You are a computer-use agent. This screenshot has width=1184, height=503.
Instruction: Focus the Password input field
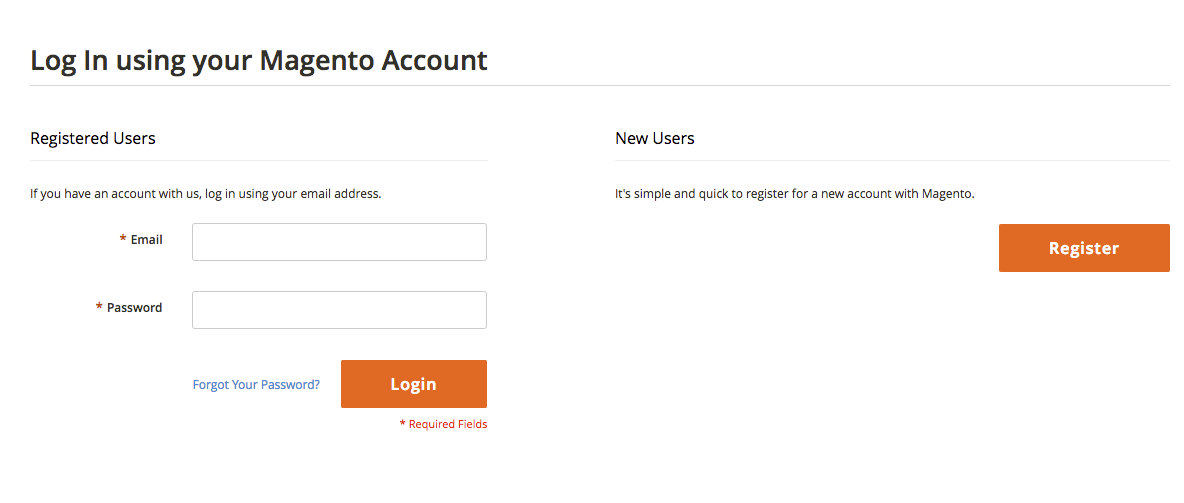point(339,310)
